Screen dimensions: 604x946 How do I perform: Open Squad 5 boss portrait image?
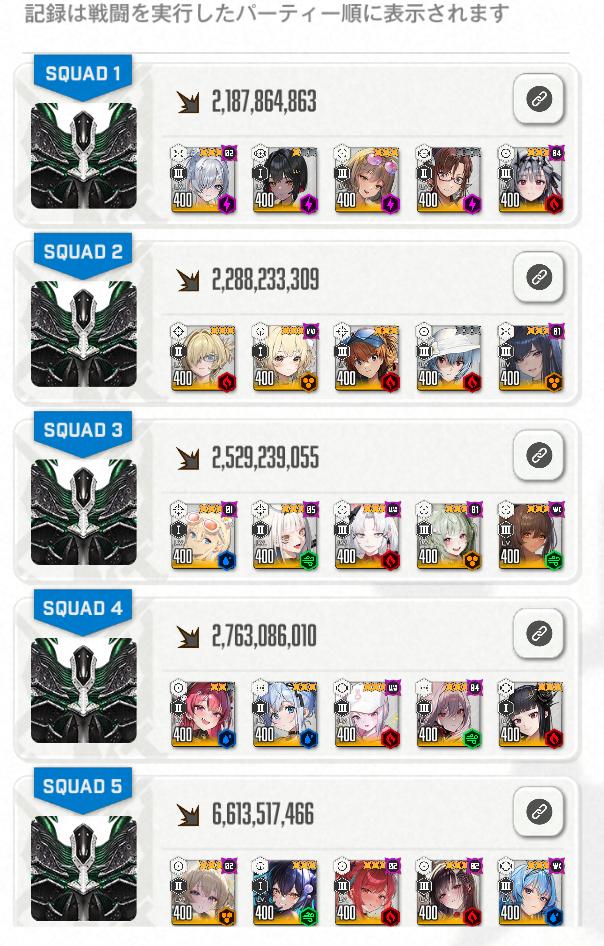pos(84,868)
